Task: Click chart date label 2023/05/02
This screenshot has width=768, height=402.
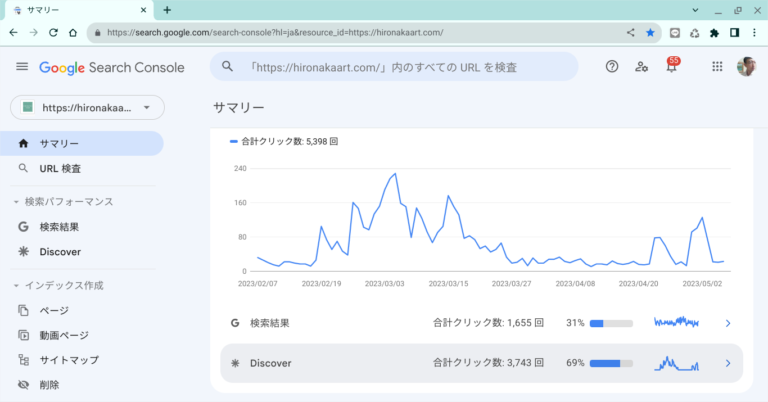Action: (702, 284)
